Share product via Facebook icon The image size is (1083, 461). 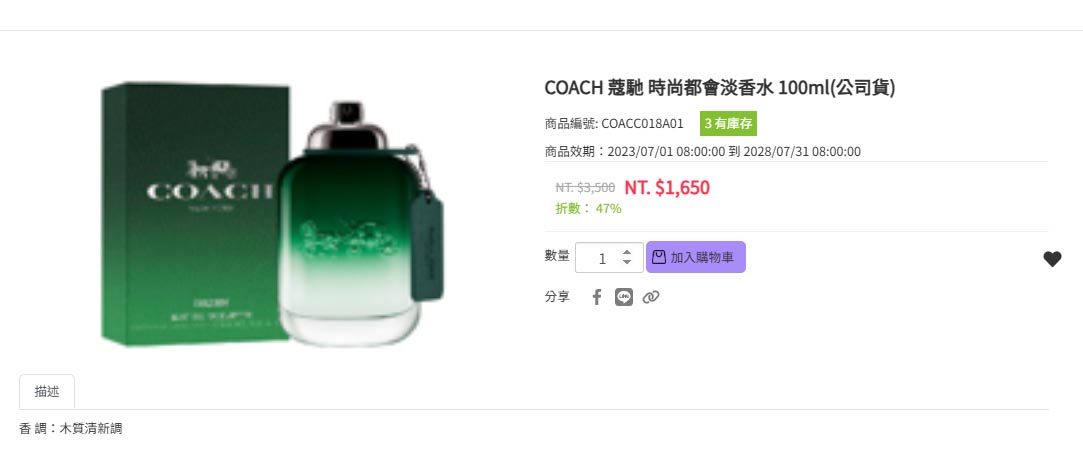(597, 297)
